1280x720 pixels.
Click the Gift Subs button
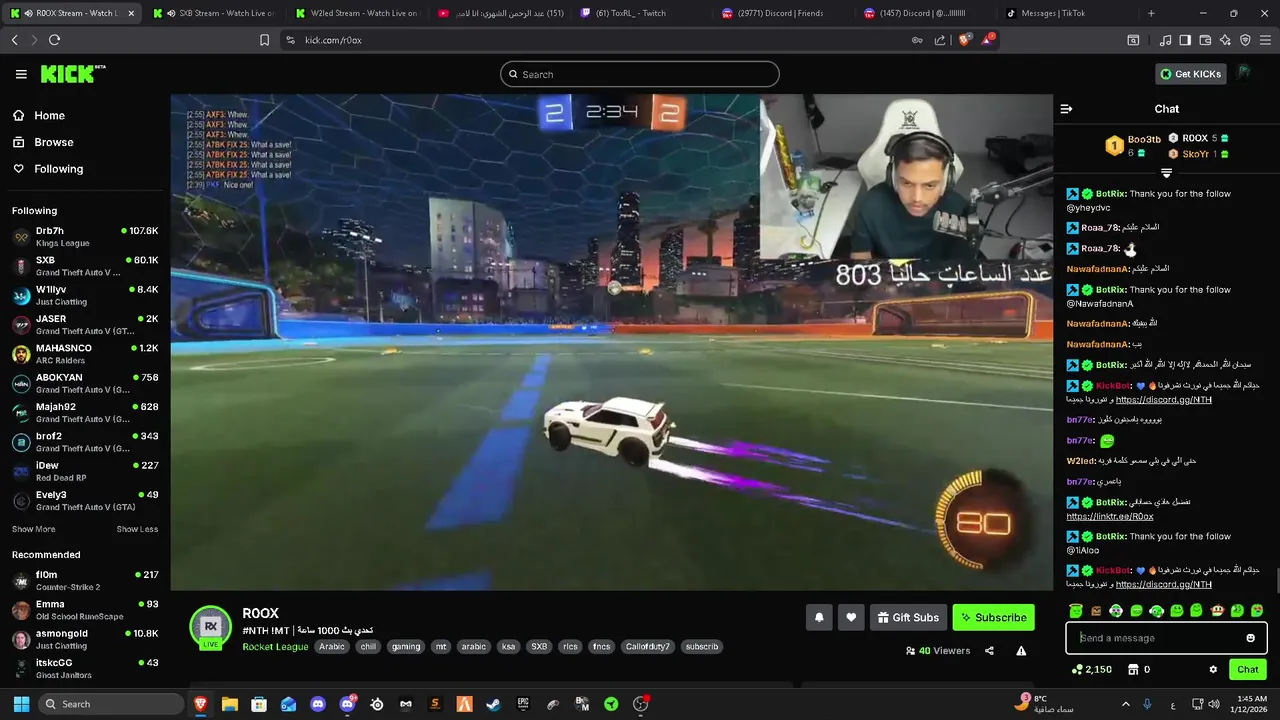(908, 618)
